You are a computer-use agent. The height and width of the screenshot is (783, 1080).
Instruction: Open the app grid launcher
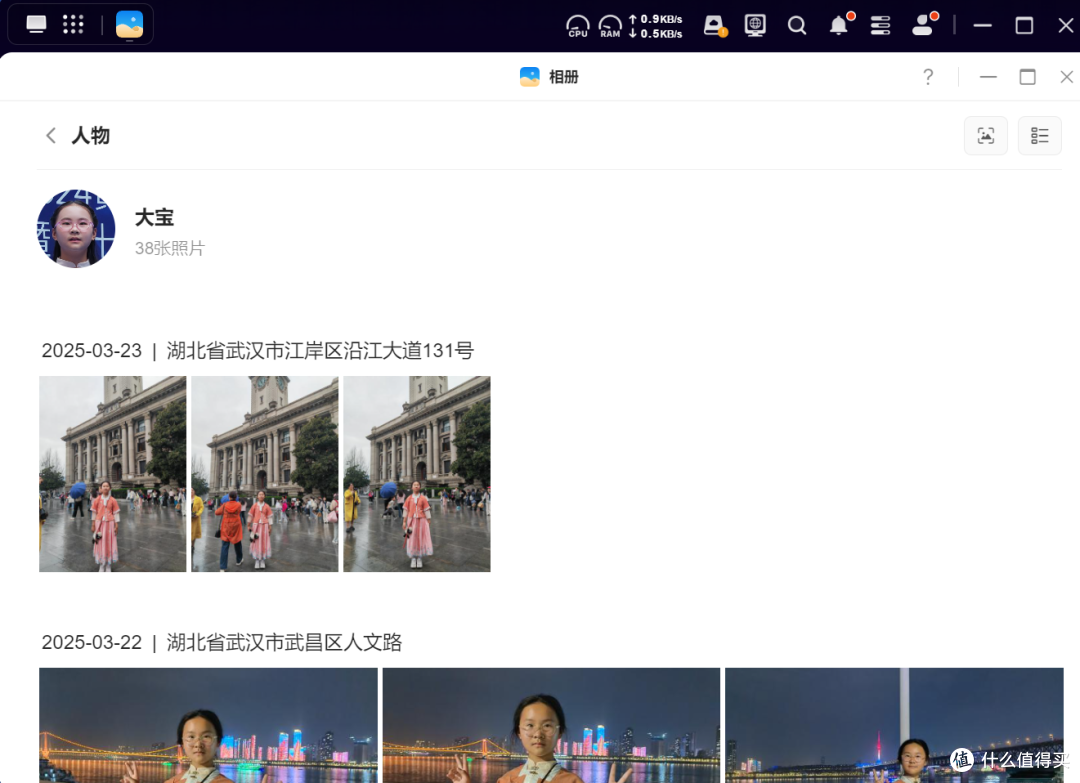(x=73, y=25)
